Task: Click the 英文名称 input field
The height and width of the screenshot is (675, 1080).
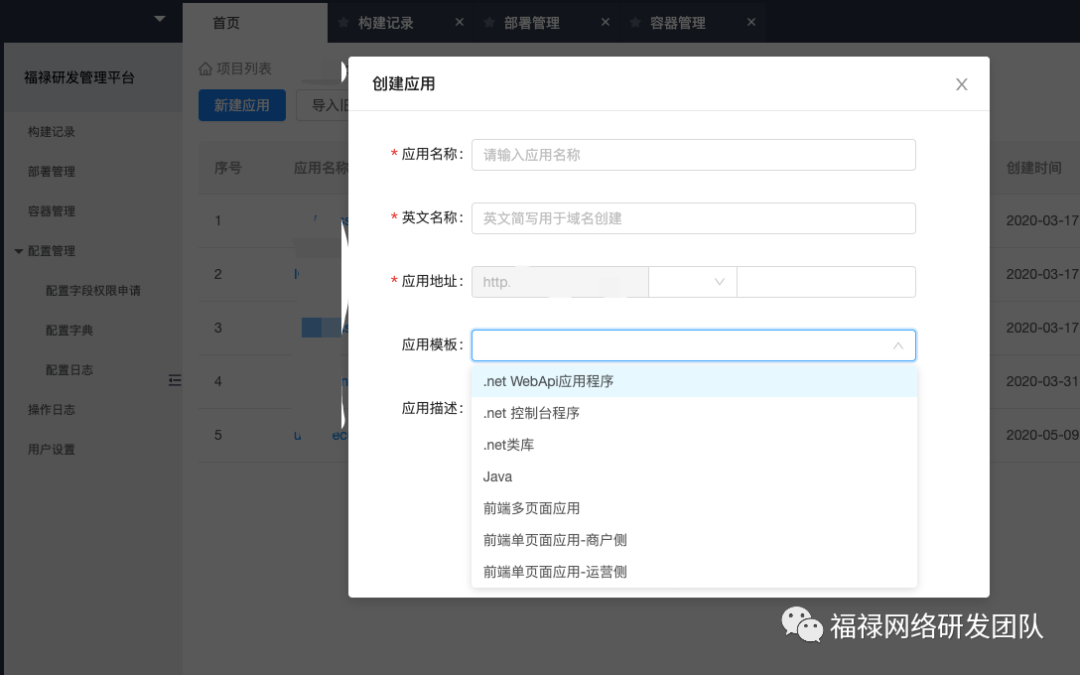Action: tap(694, 218)
